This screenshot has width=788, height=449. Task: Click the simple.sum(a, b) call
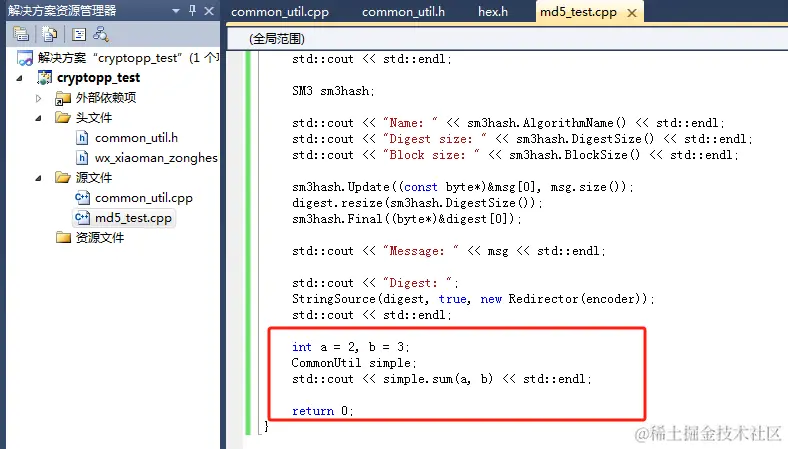(x=438, y=379)
